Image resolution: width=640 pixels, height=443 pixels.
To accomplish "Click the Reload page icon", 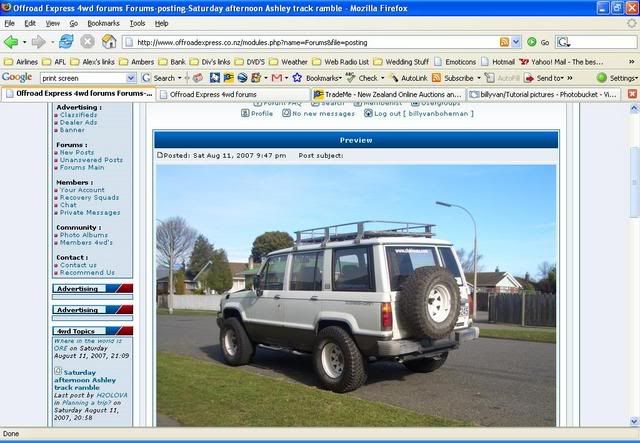I will point(66,42).
